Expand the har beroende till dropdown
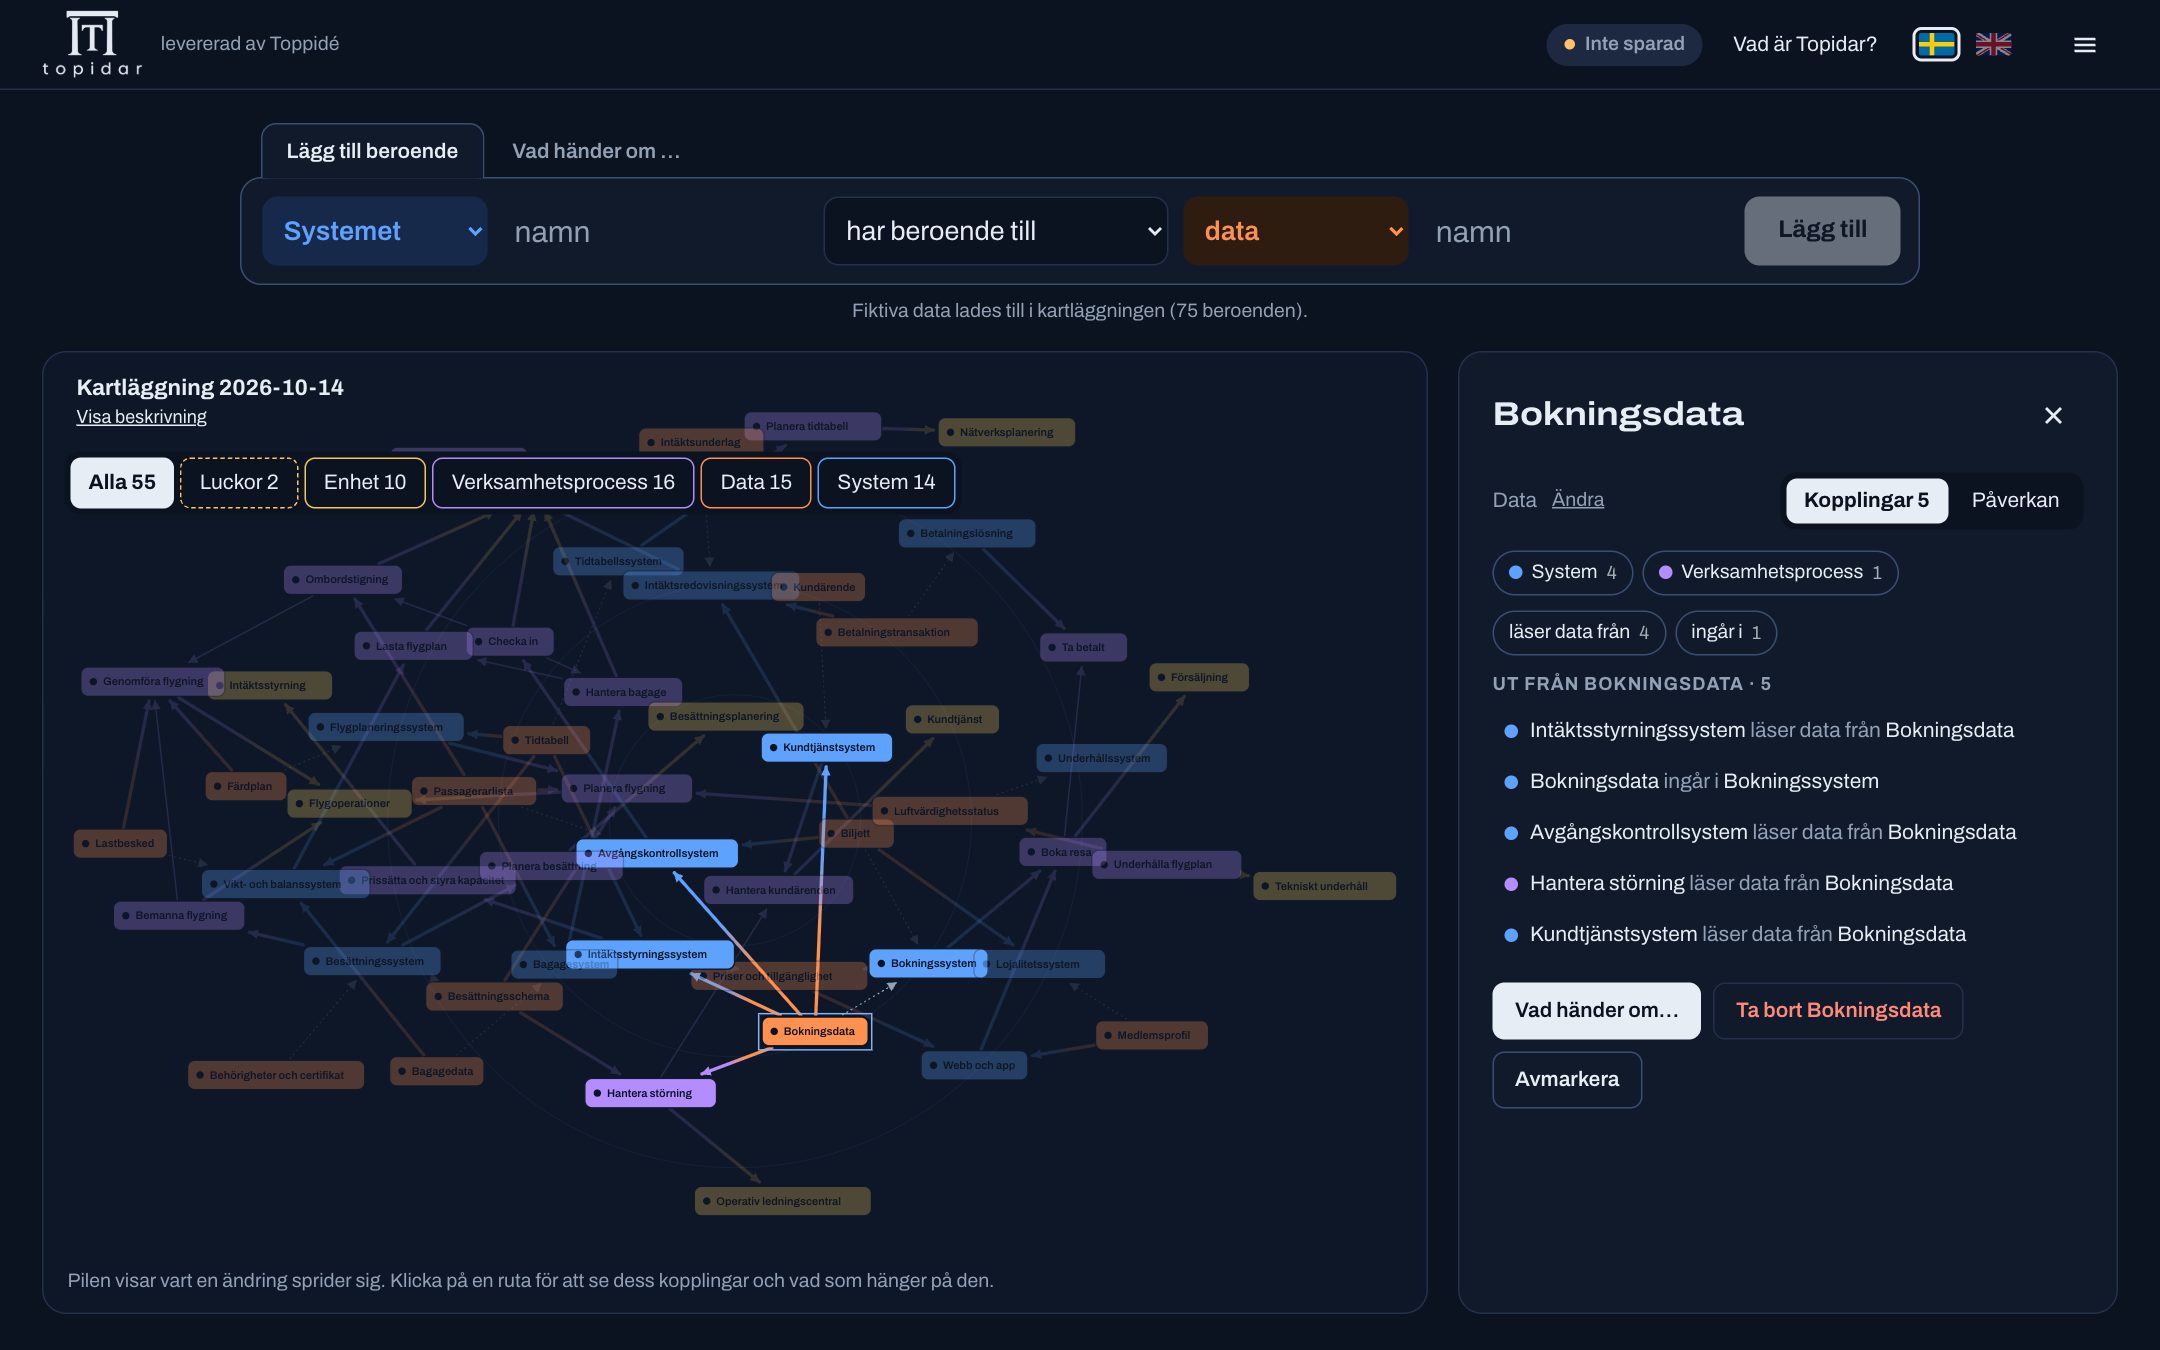The image size is (2160, 1350). coord(995,231)
